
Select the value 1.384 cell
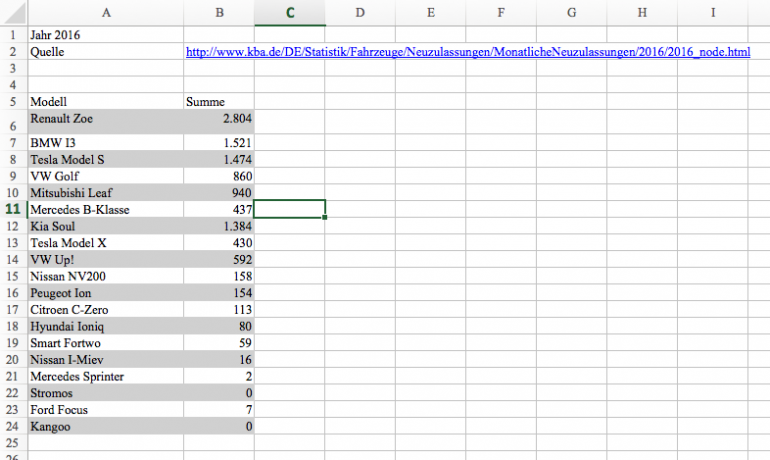[219, 226]
